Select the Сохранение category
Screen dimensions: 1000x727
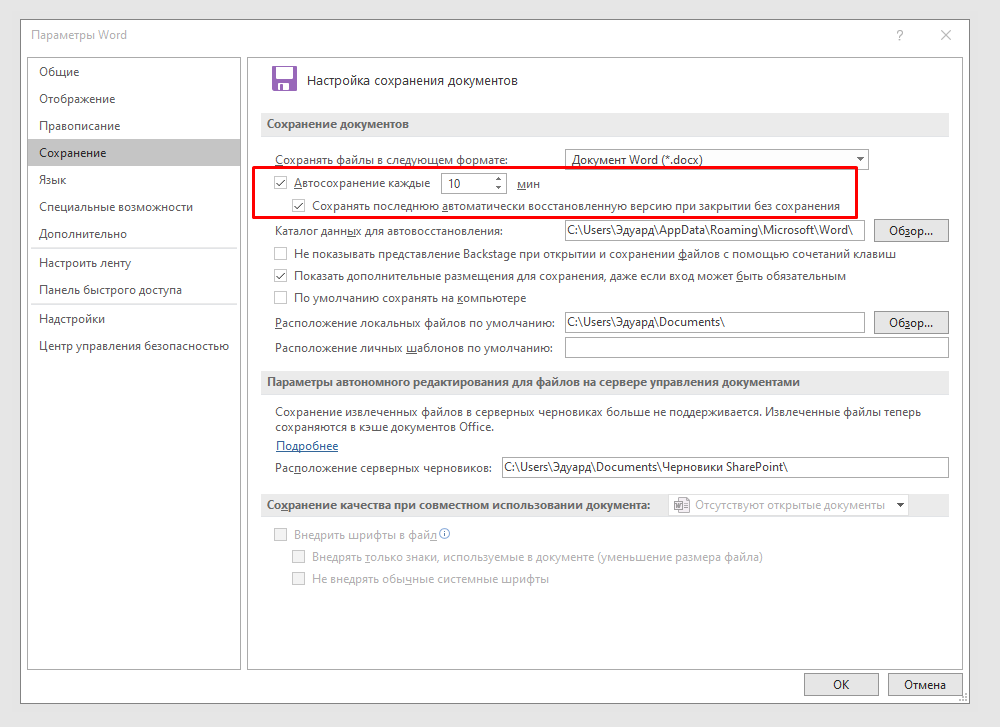coord(134,153)
